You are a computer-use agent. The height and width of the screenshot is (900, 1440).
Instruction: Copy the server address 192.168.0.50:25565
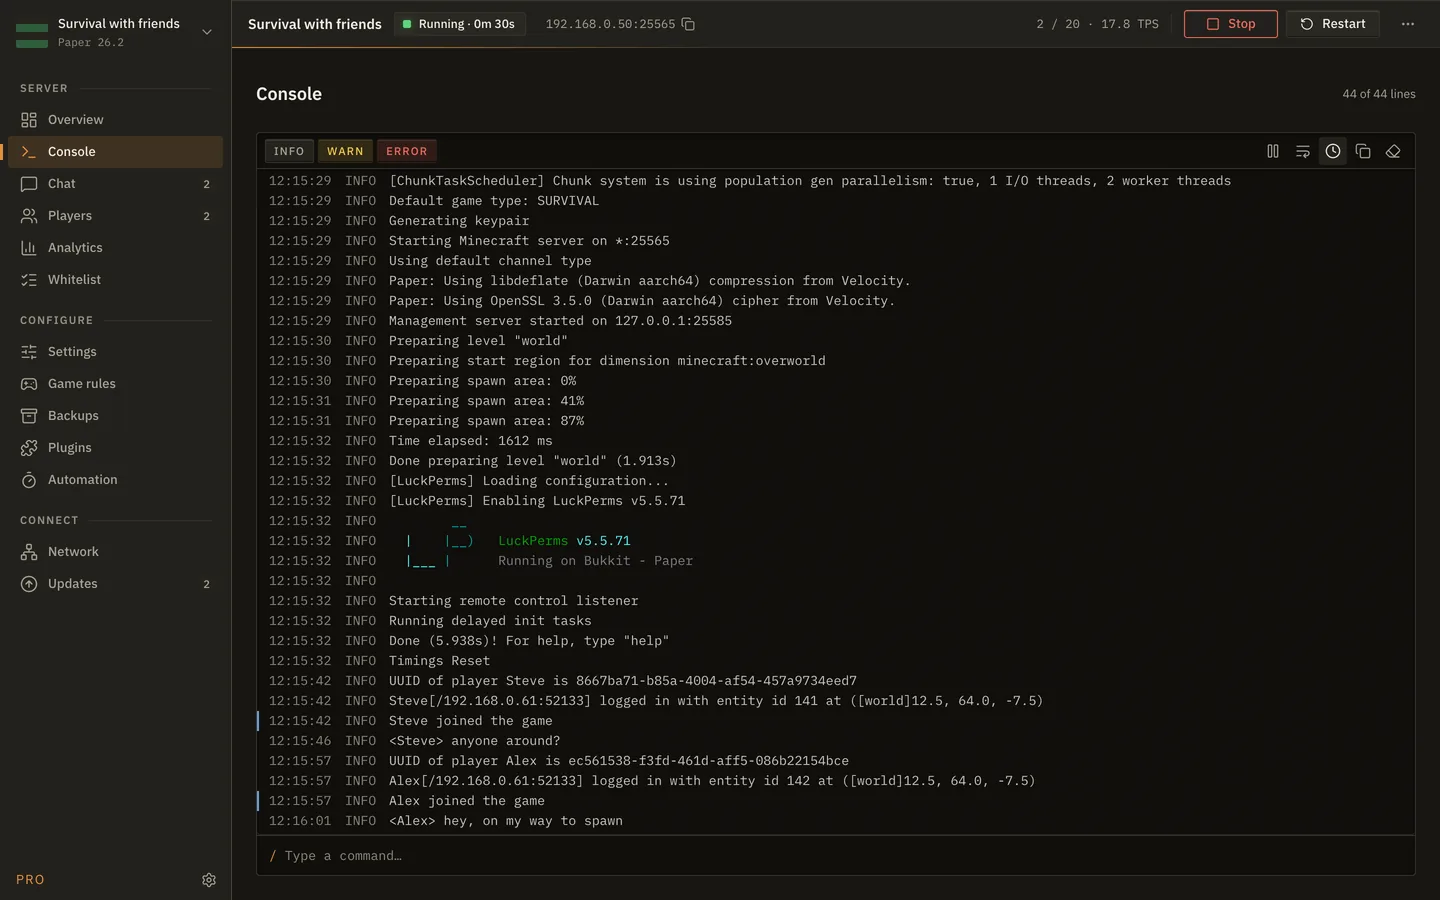(x=688, y=24)
